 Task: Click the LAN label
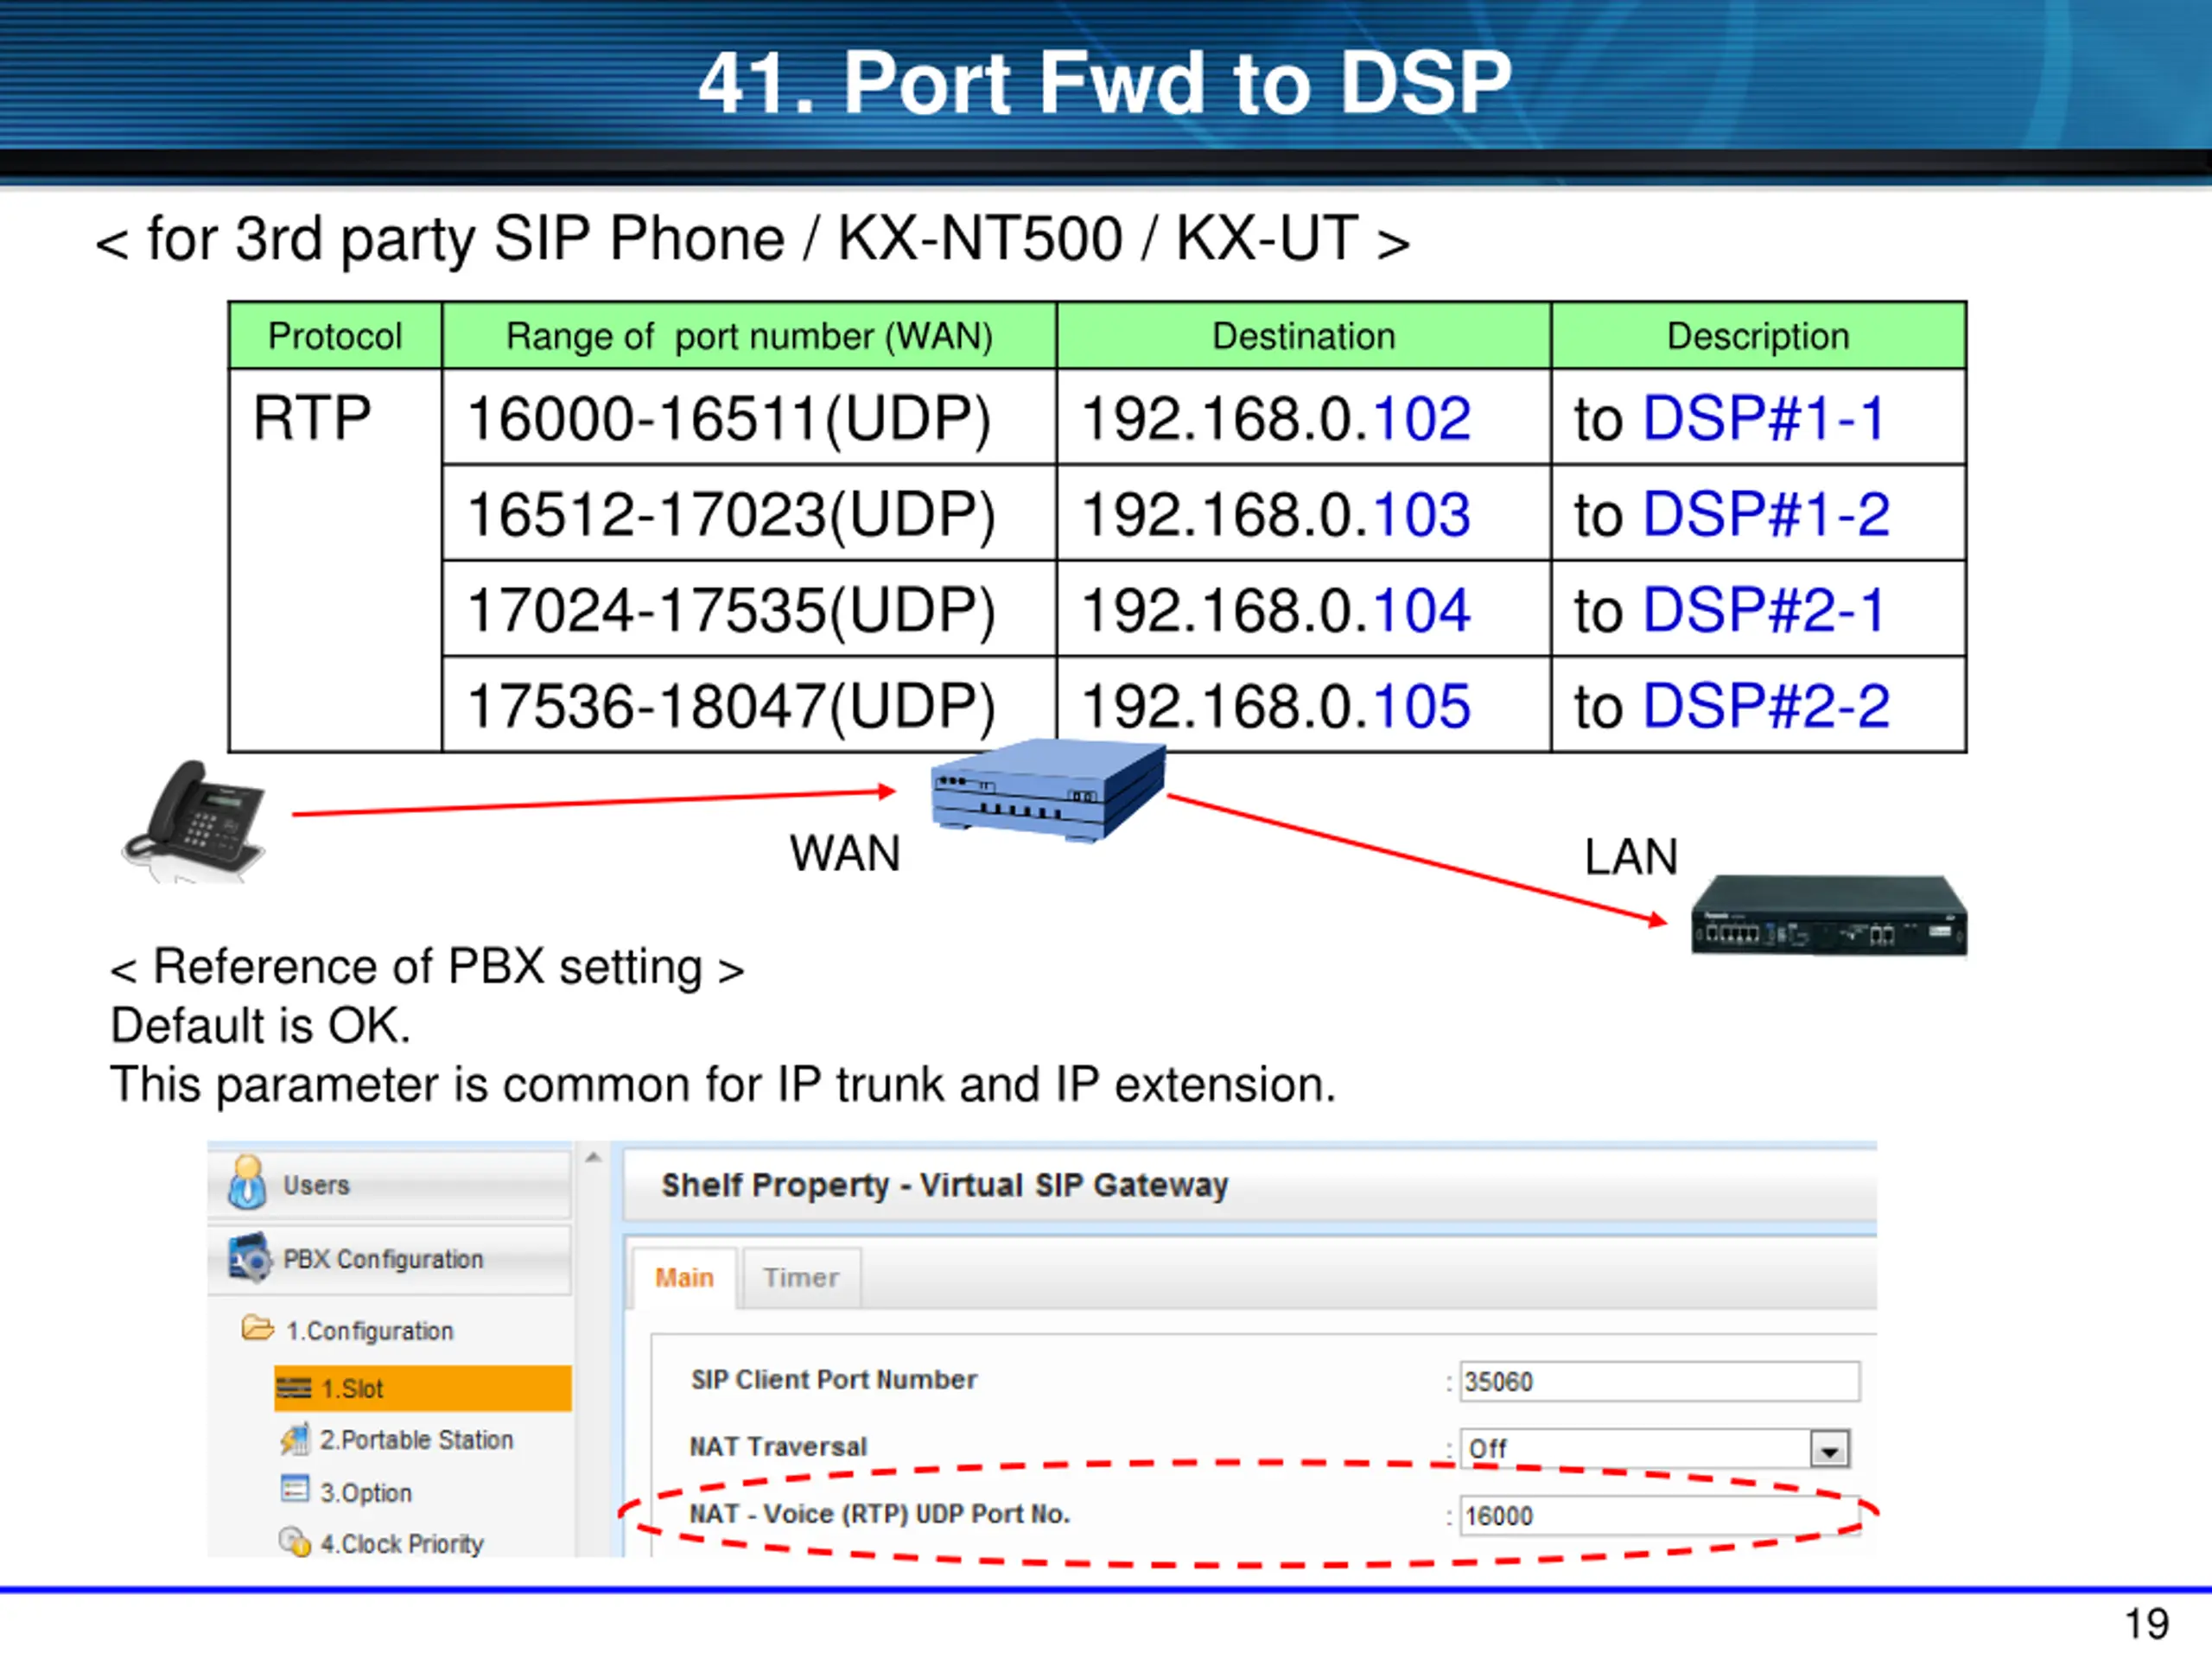click(x=1631, y=857)
